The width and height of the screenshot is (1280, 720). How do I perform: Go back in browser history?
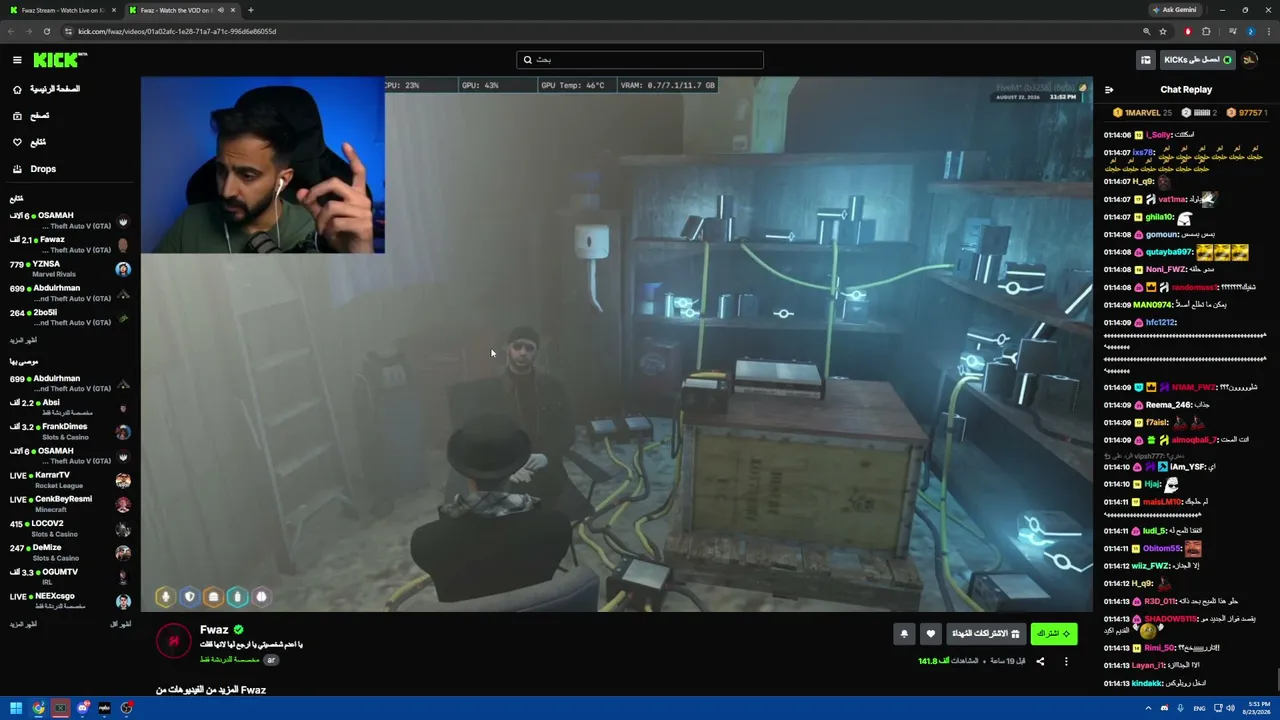[10, 31]
